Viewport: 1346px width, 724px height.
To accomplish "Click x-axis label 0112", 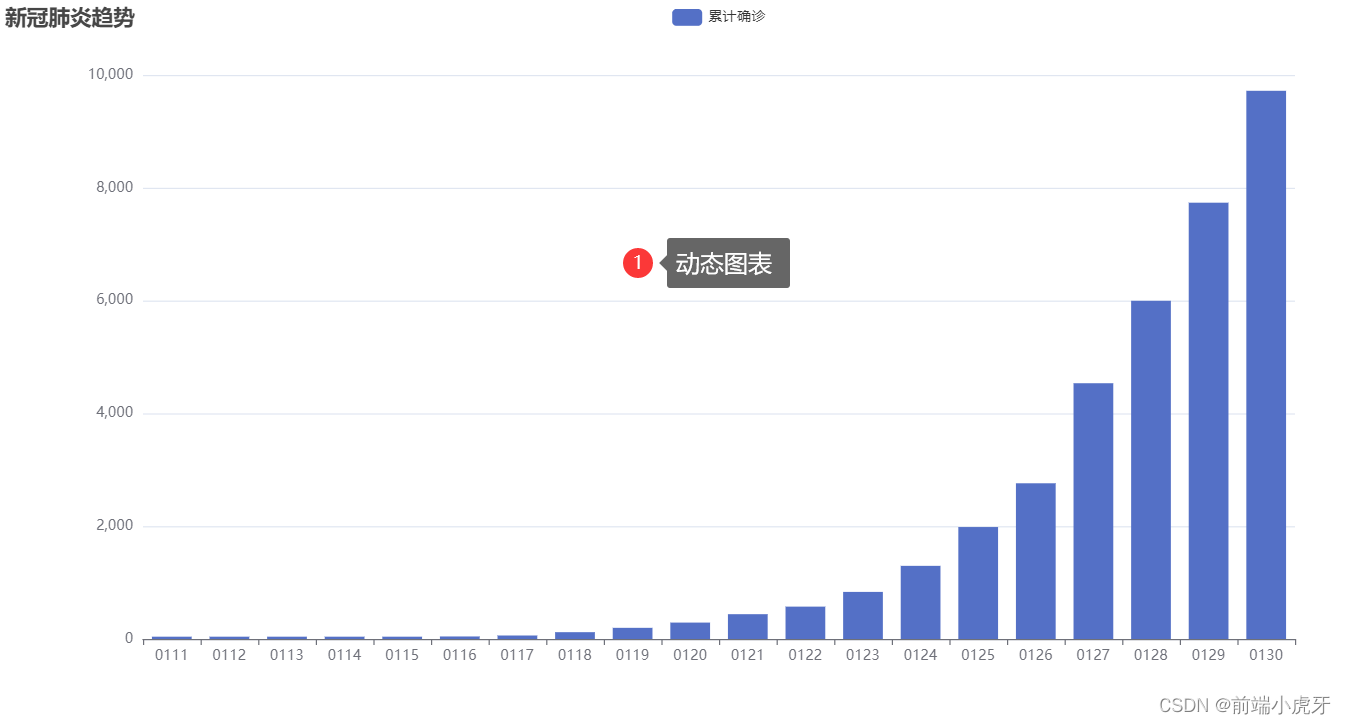I will 229,655.
